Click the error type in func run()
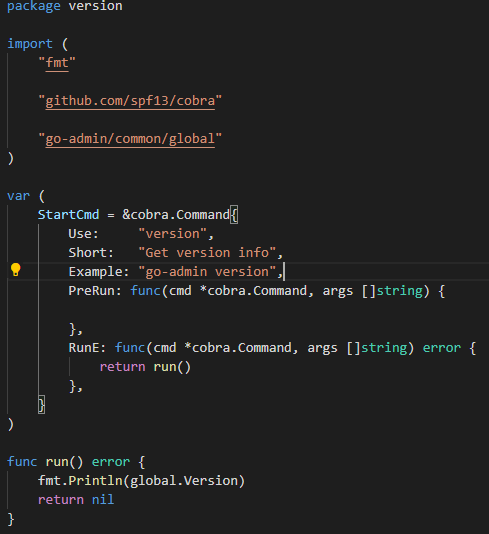The width and height of the screenshot is (489, 534). 111,462
